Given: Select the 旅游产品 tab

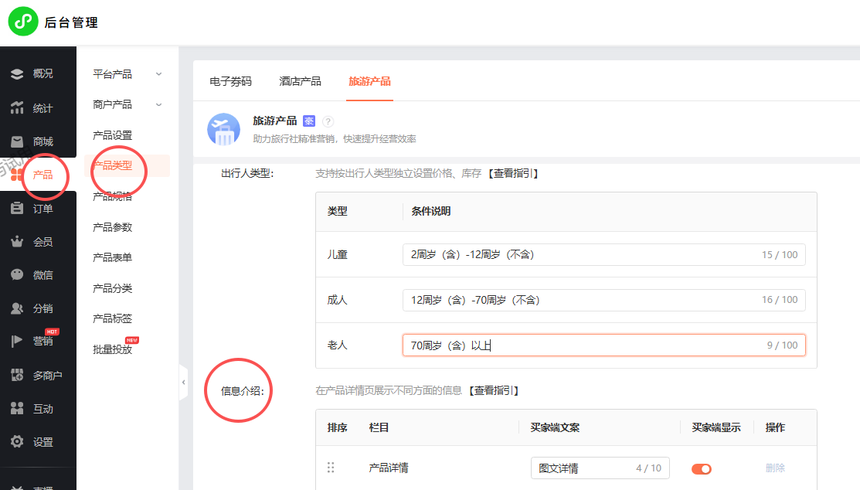Looking at the screenshot, I should tap(370, 81).
